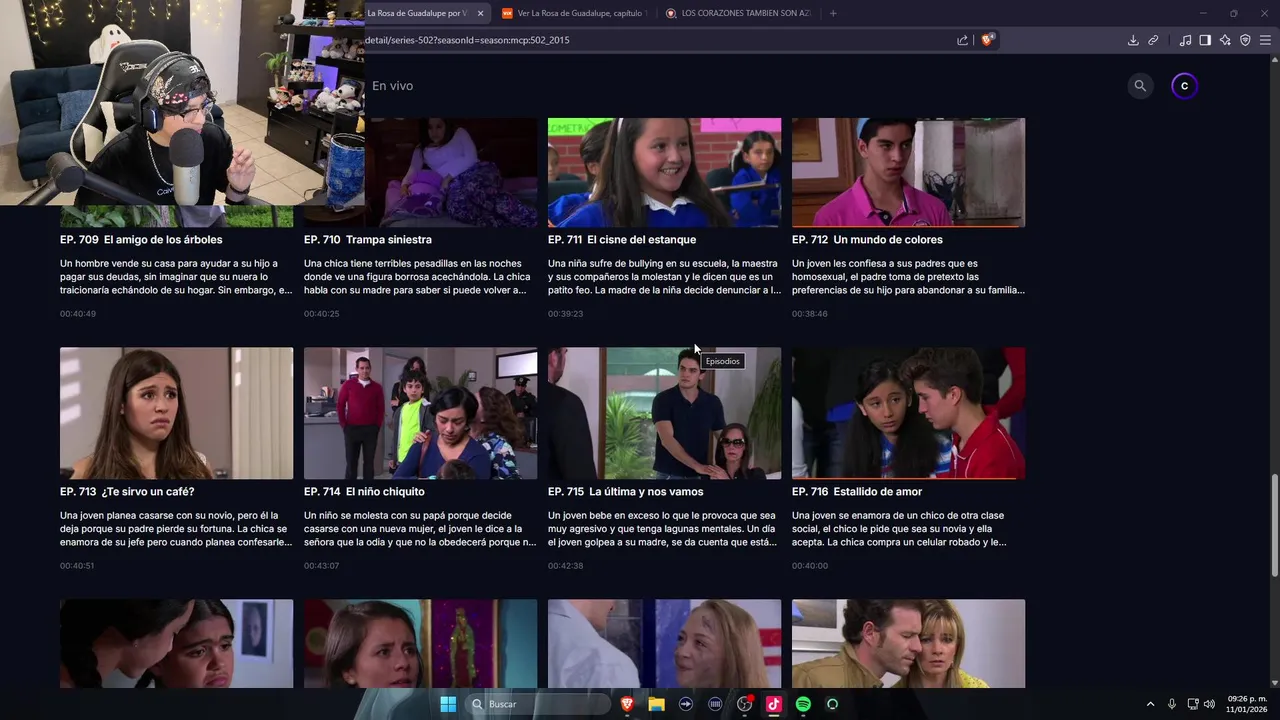Open OBS Studio from the taskbar

coord(745,704)
